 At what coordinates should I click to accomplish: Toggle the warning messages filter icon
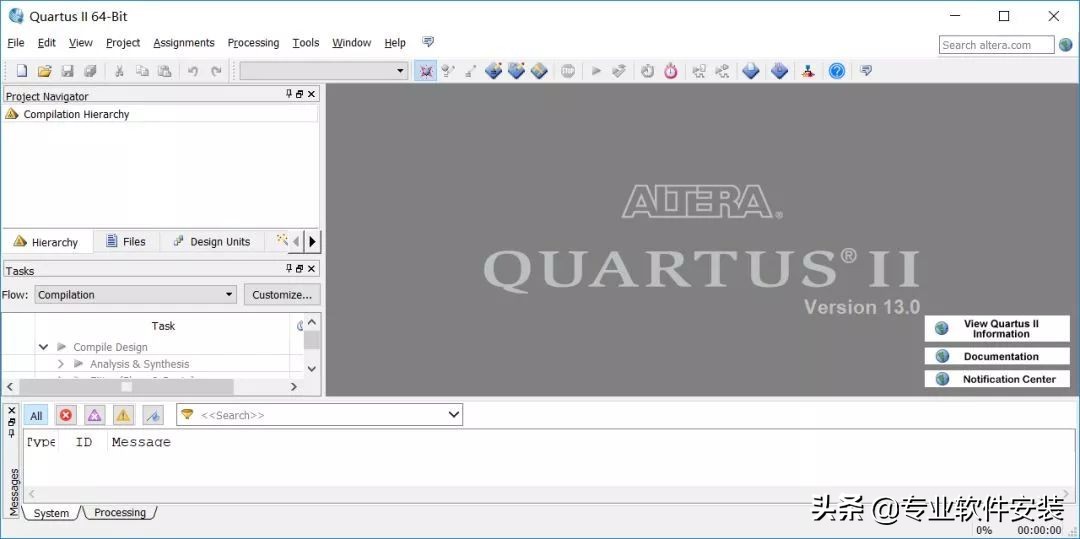pyautogui.click(x=123, y=415)
